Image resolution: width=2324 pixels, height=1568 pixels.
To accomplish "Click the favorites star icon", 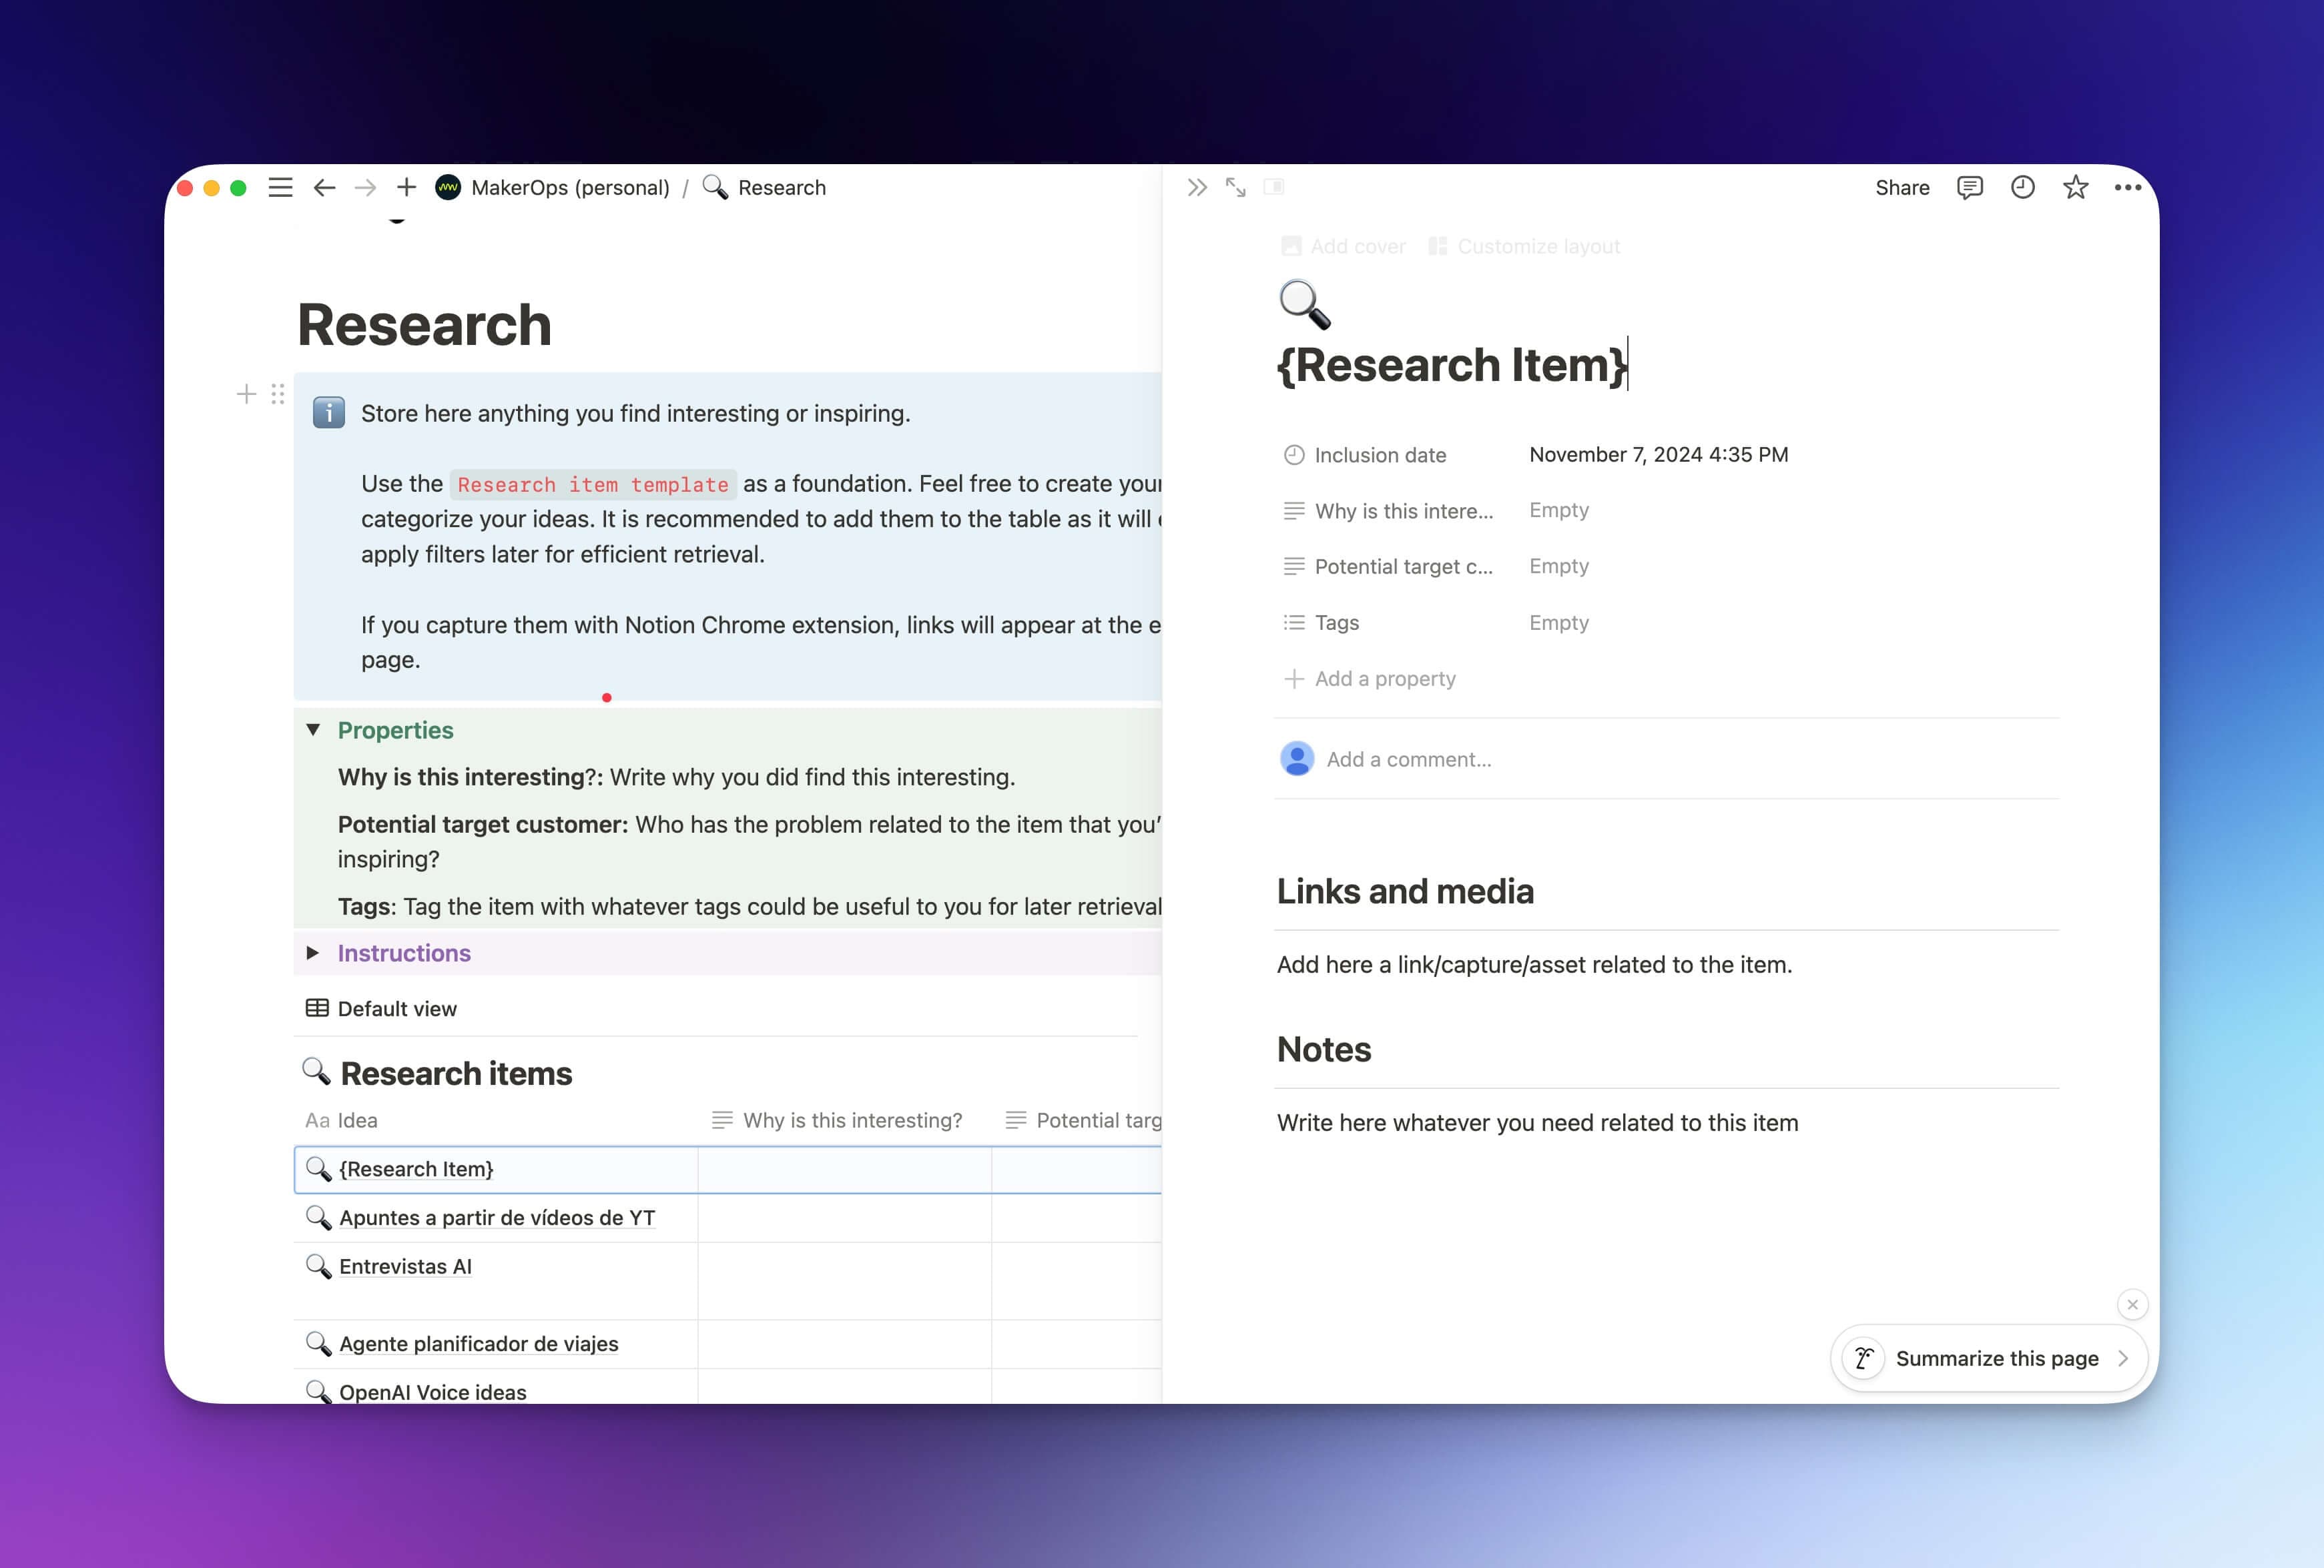I will tap(2077, 187).
